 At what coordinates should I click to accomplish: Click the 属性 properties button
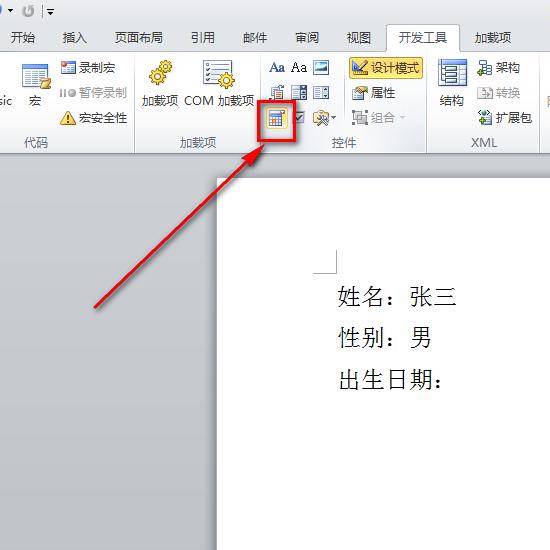click(373, 93)
